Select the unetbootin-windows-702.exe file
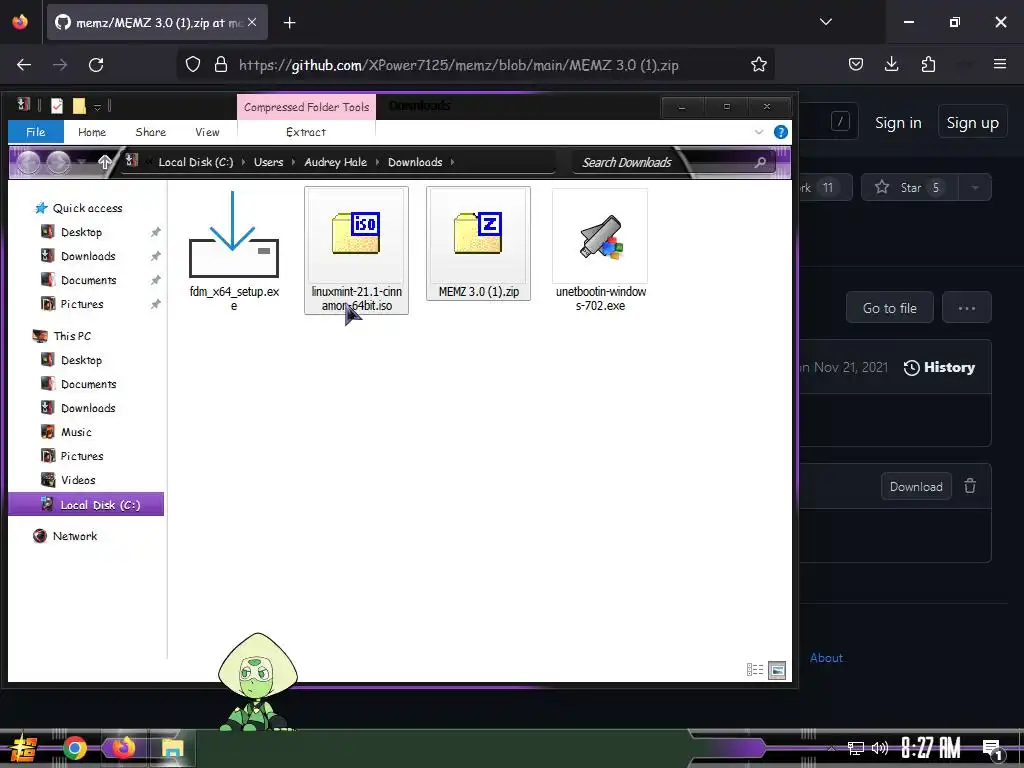1024x768 pixels. click(600, 250)
